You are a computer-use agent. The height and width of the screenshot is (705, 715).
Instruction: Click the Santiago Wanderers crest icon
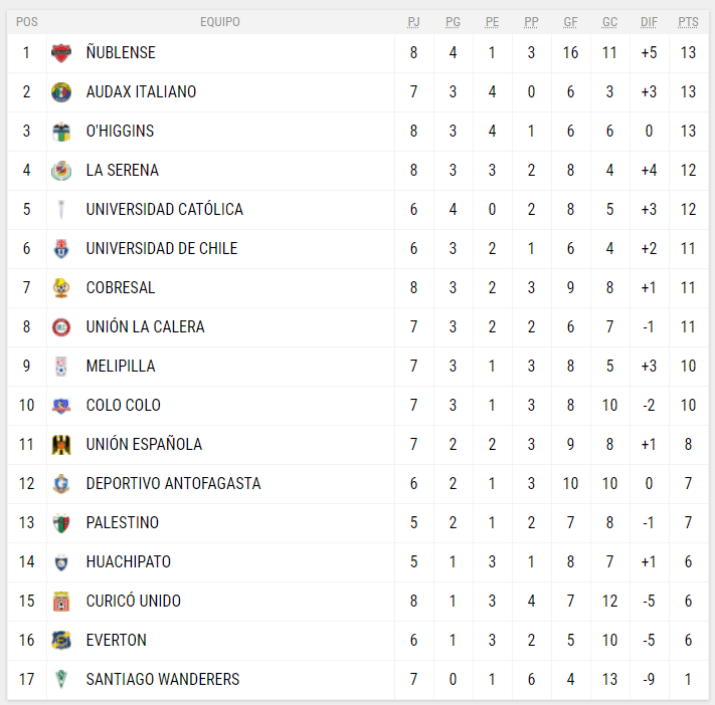click(x=62, y=679)
